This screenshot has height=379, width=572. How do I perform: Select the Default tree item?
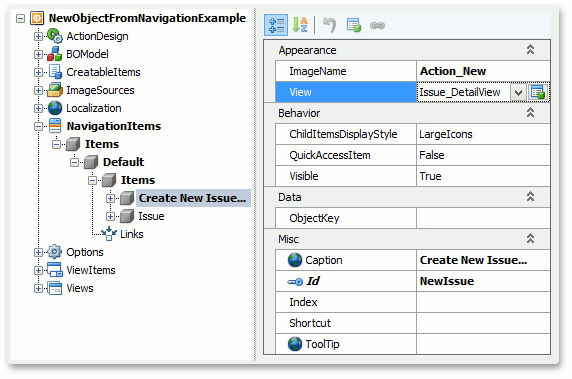pyautogui.click(x=123, y=162)
